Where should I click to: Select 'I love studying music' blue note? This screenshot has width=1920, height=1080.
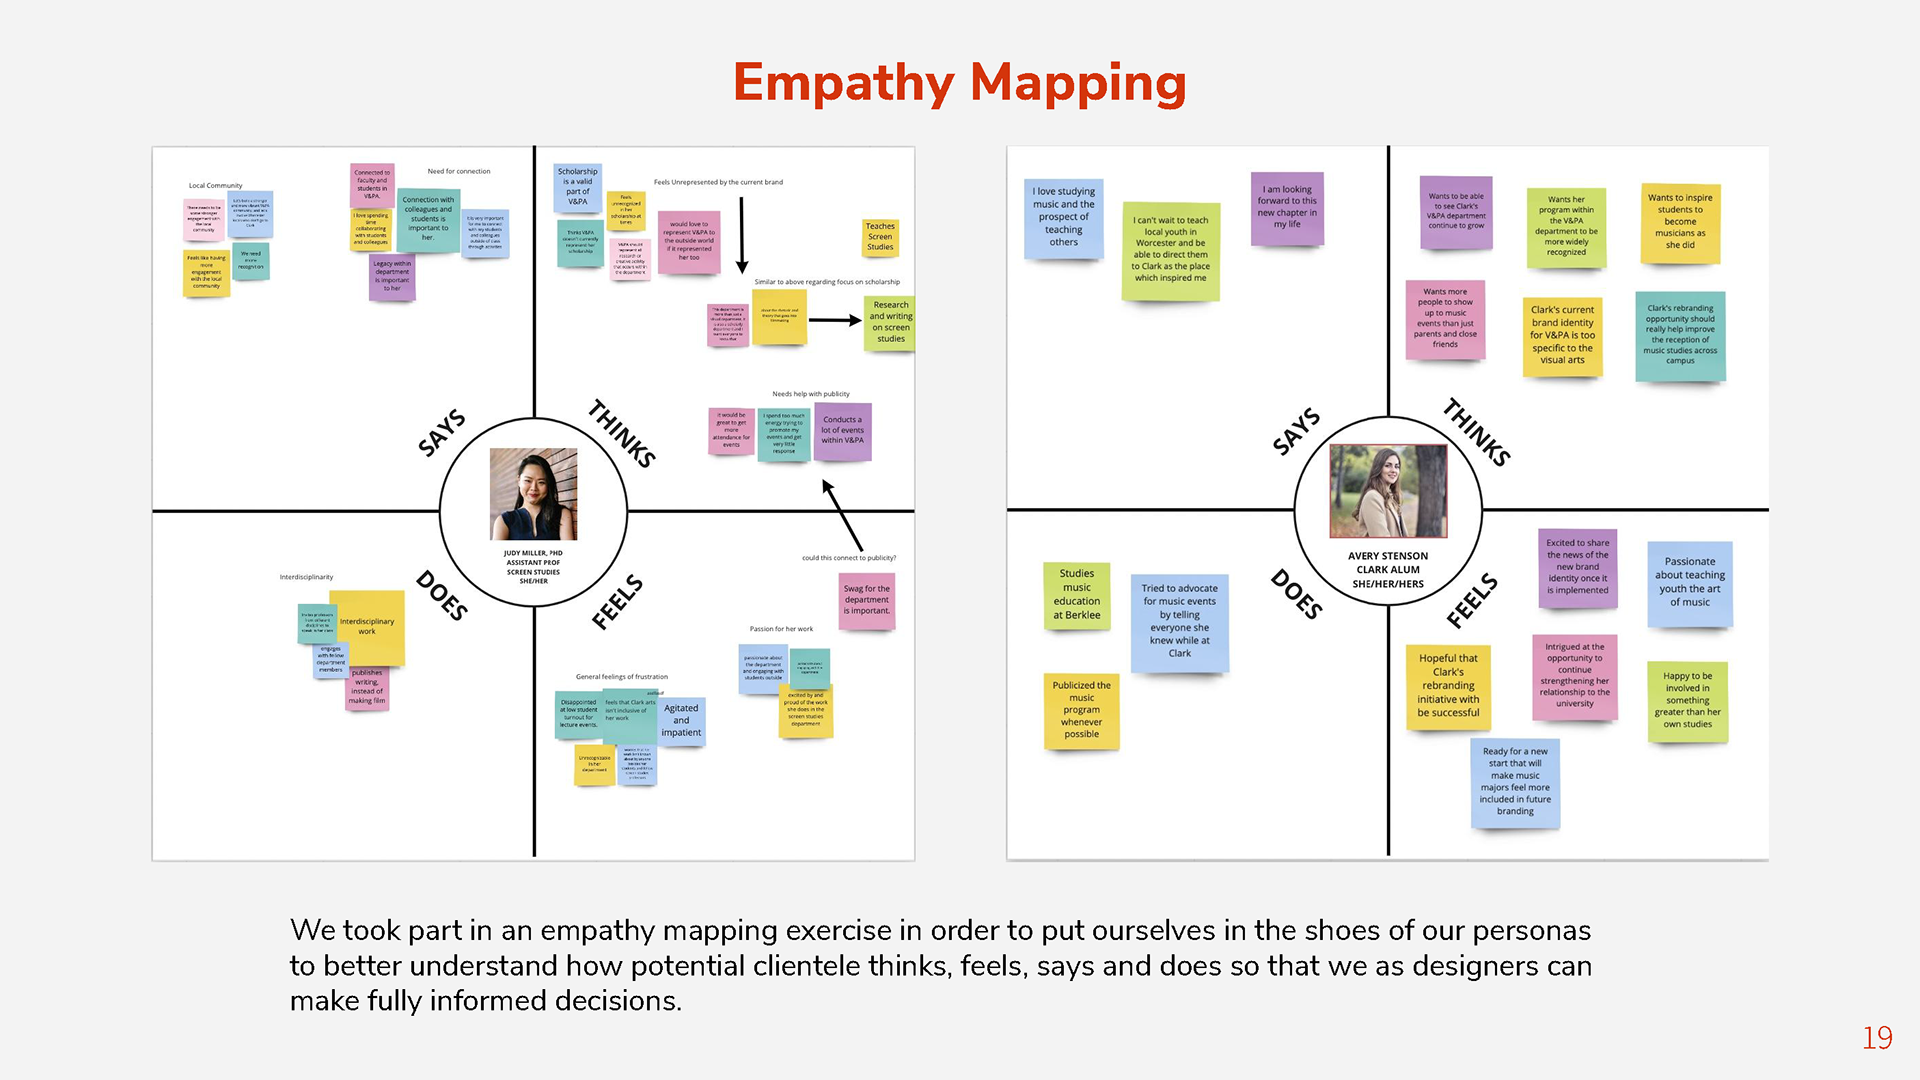pyautogui.click(x=1063, y=217)
